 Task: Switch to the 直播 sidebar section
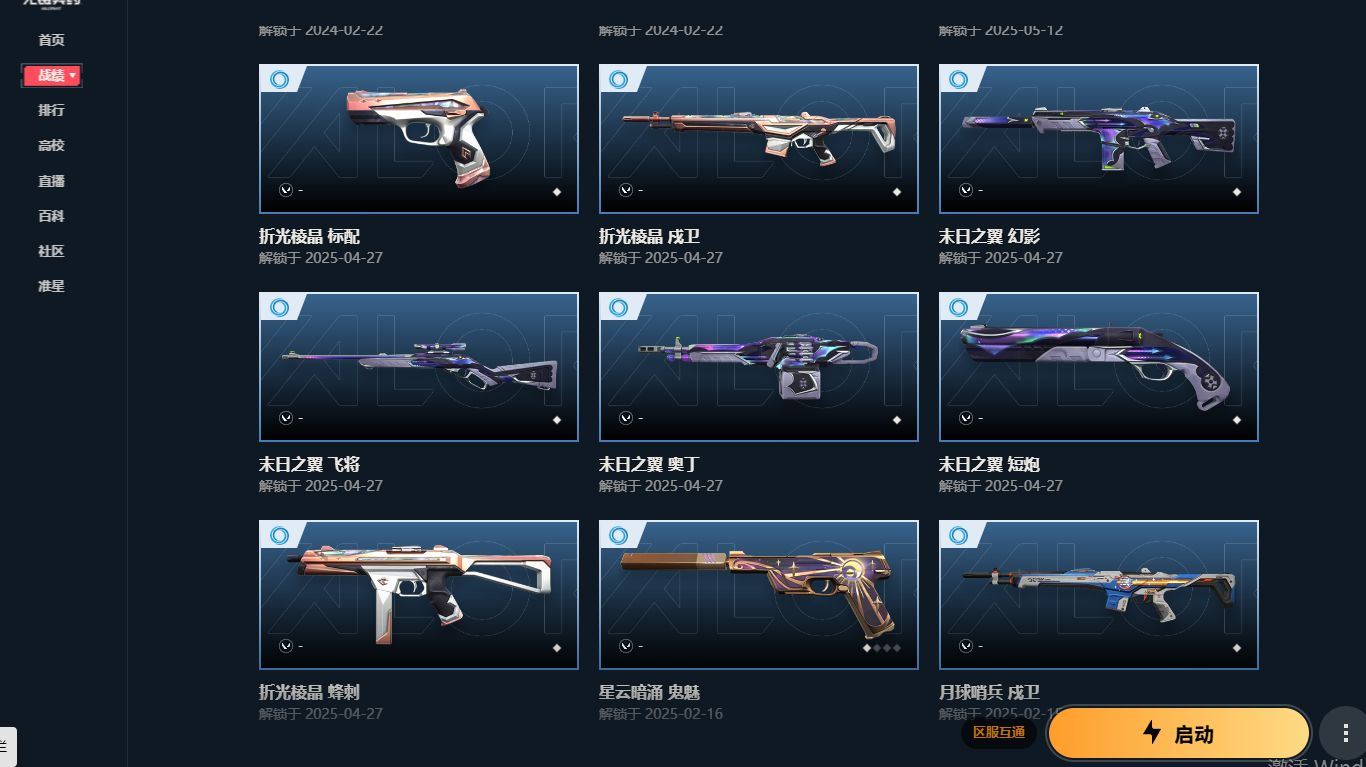tap(51, 181)
